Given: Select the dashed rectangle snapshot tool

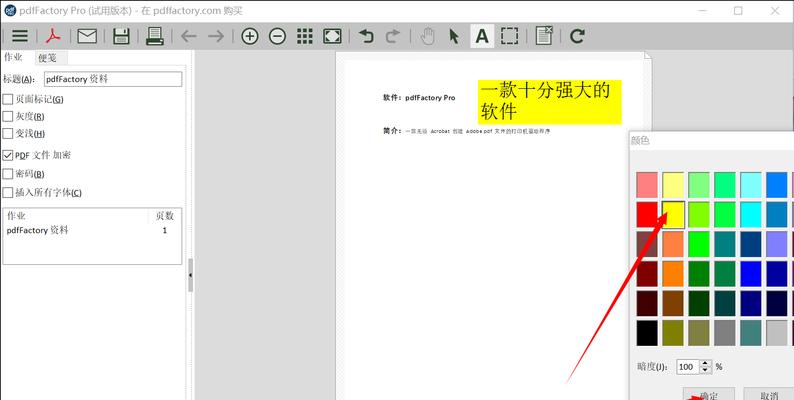Looking at the screenshot, I should [x=510, y=36].
